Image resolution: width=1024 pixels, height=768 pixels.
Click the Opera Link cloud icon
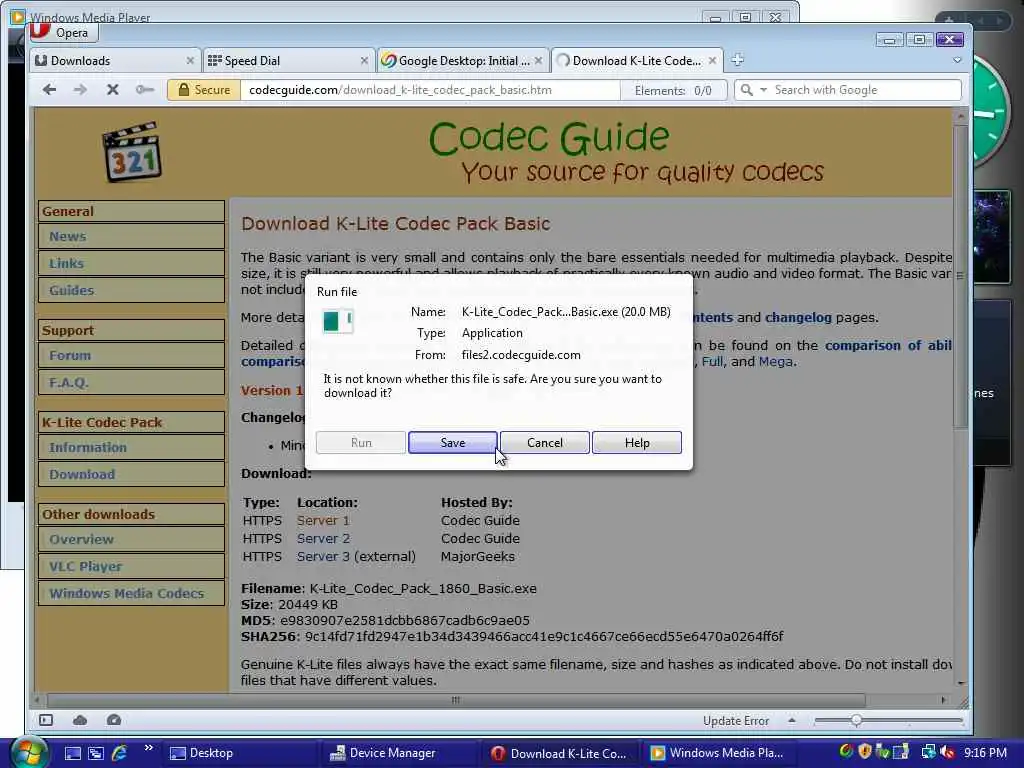point(80,720)
